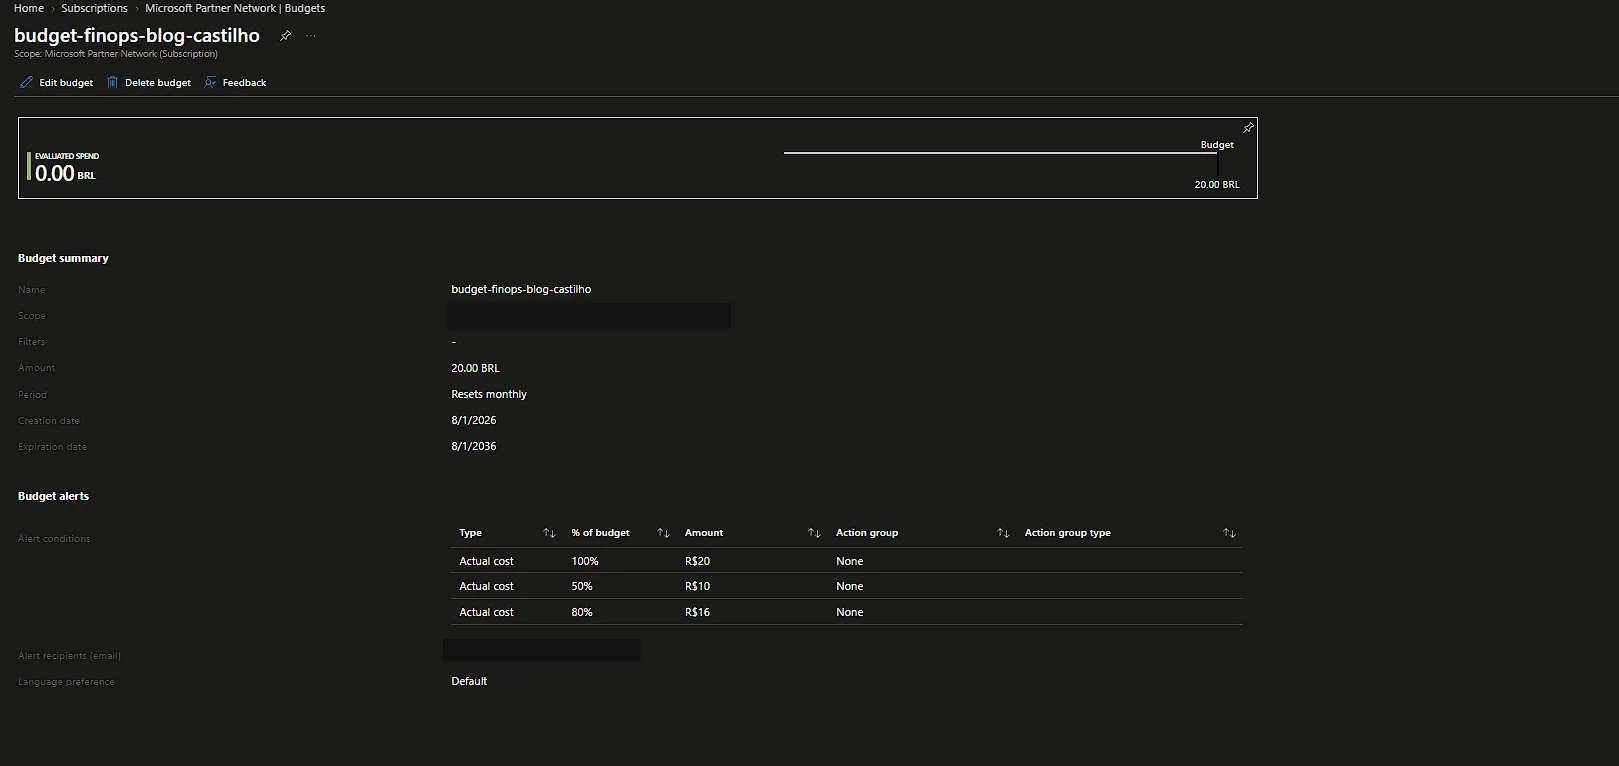
Task: Click the 20.00 BRL label under chart marker
Action: coord(1217,185)
